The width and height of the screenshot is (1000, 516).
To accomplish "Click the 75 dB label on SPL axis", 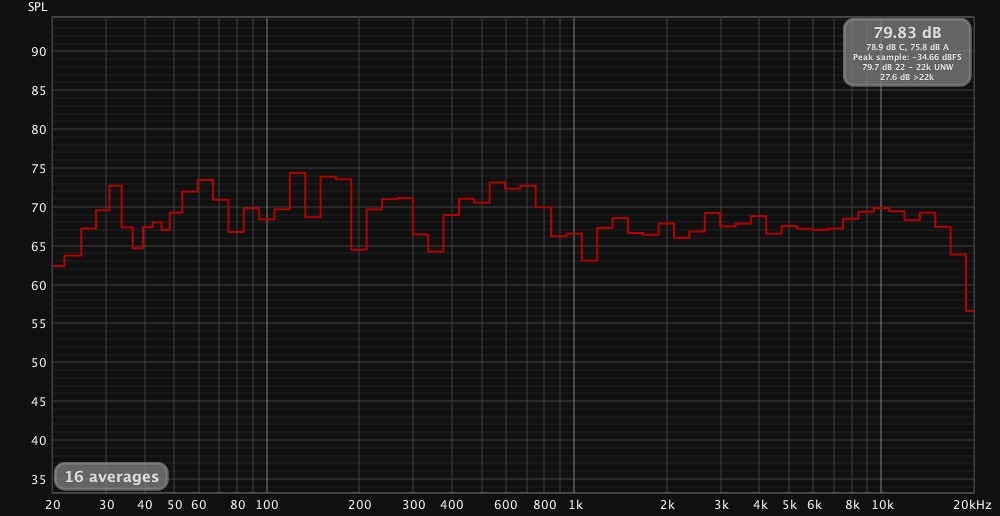I will [38, 169].
